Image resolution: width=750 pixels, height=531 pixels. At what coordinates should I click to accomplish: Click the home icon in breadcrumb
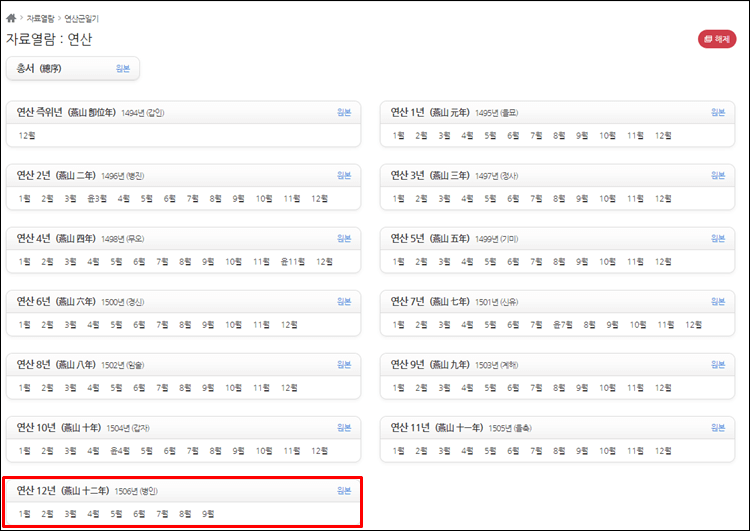[11, 18]
